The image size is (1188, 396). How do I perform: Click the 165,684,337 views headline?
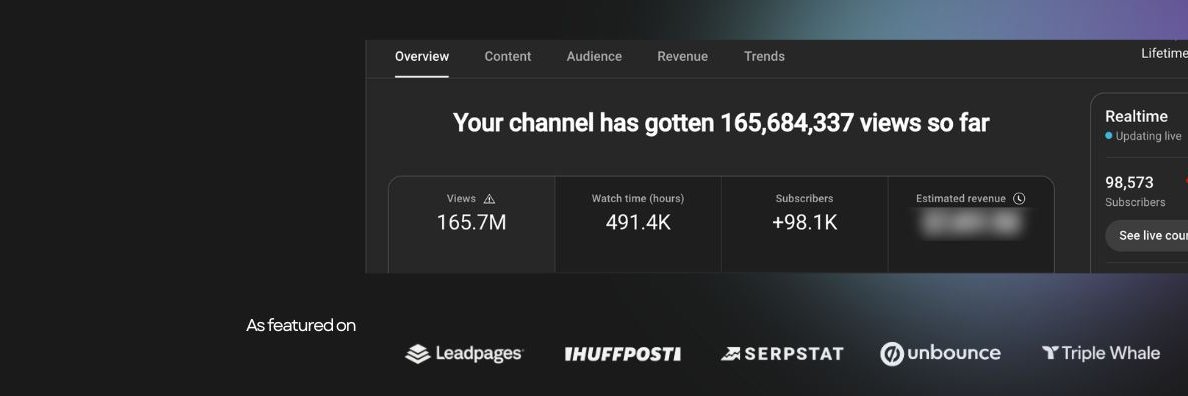coord(721,123)
